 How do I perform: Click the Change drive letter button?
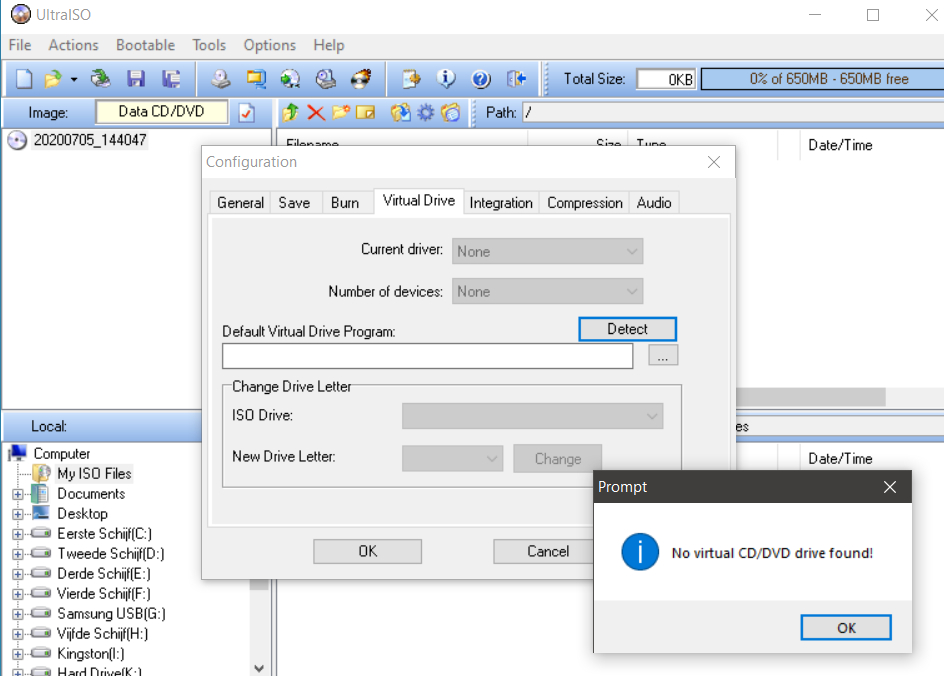(557, 459)
